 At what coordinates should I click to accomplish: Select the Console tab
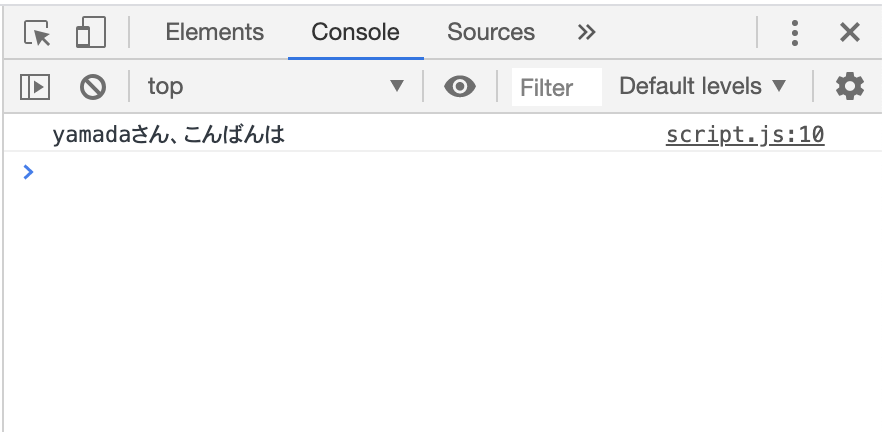(356, 32)
